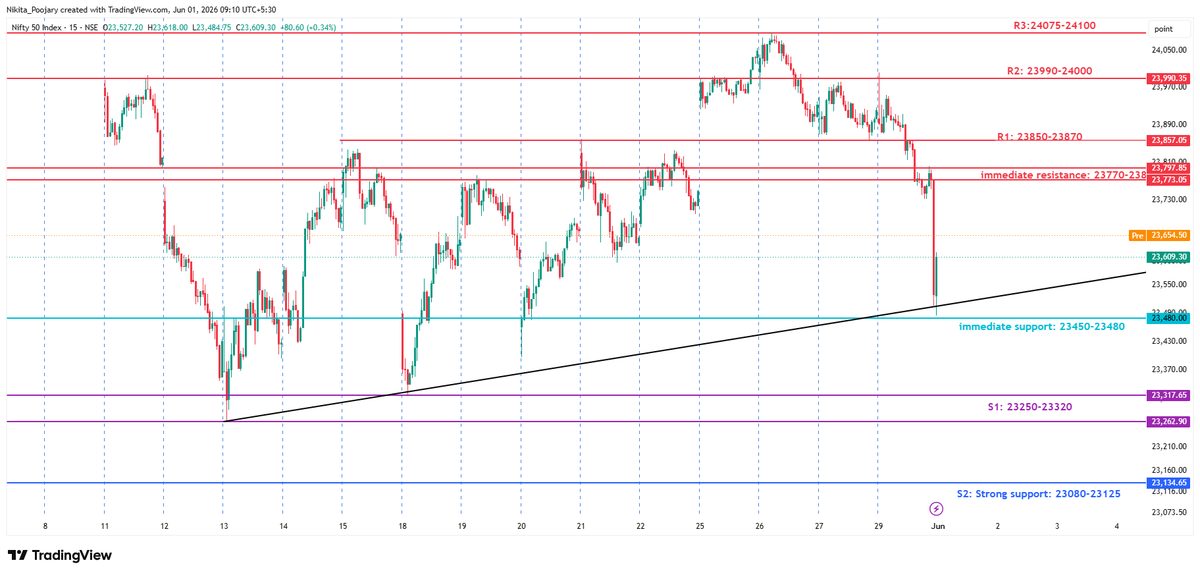Select the R2: 23990-24000 label
The height and width of the screenshot is (575, 1200).
(x=1049, y=71)
